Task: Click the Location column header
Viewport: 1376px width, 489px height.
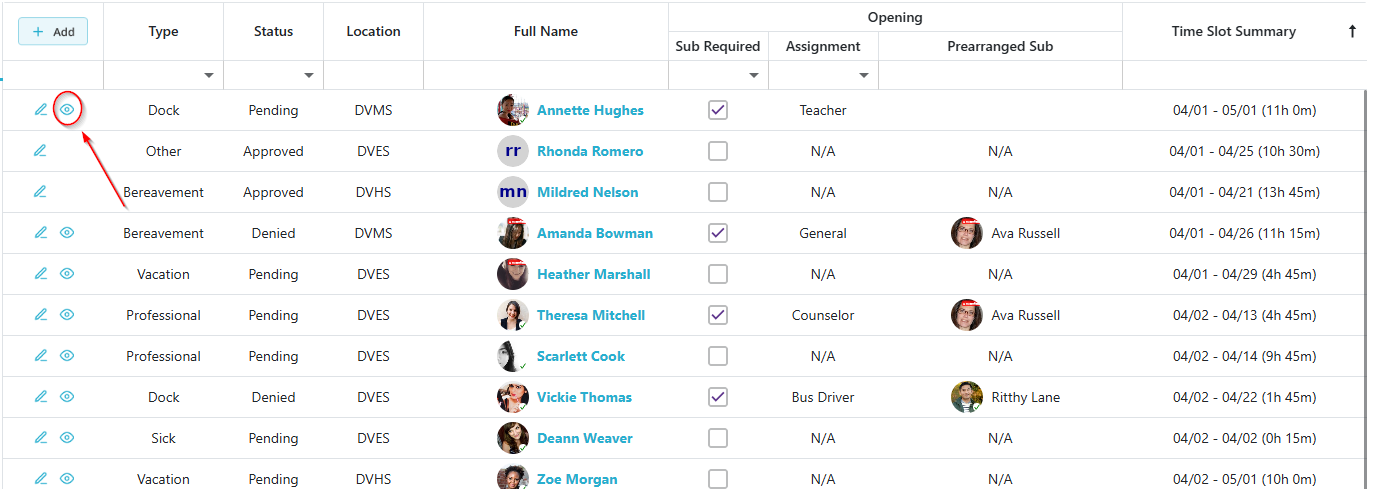Action: [373, 32]
